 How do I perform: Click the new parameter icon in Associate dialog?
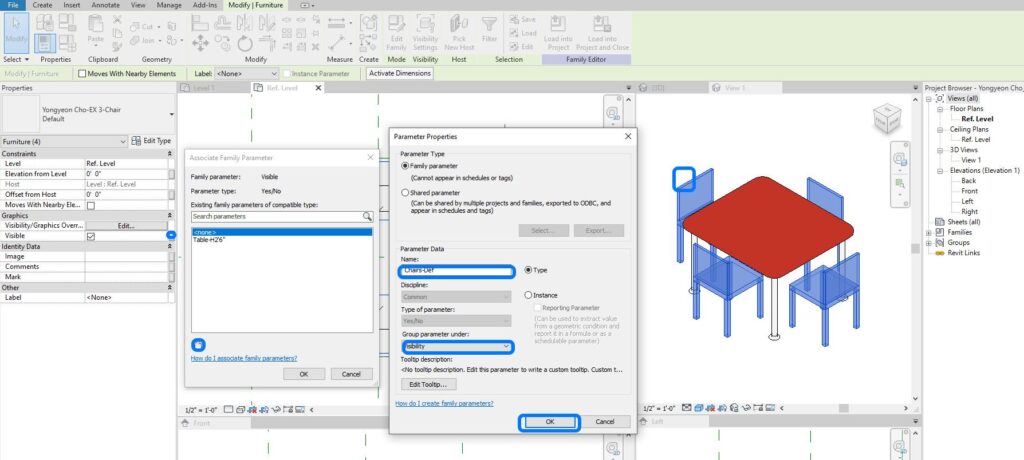[x=199, y=344]
